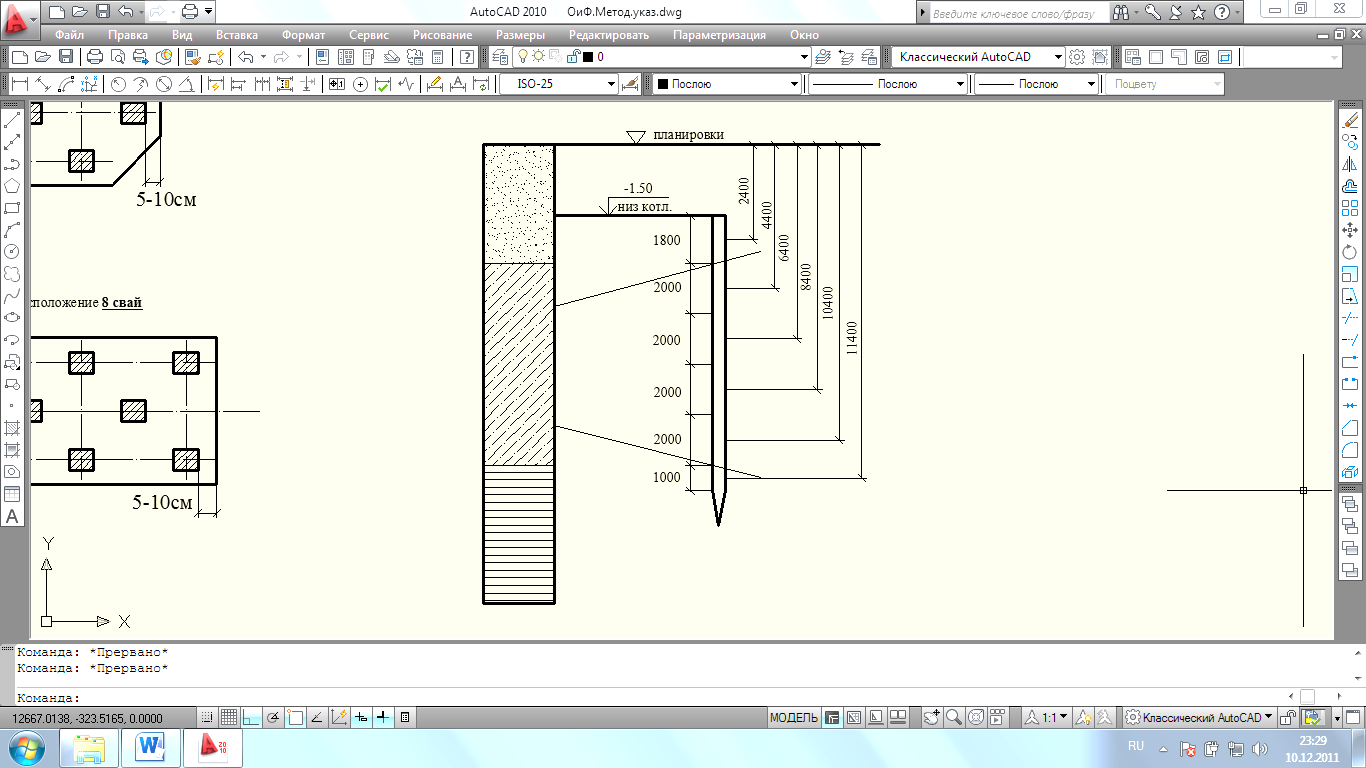The image size is (1366, 768).
Task: Open Классический AutoCAD workspace dropdown in toolbar
Action: pyautogui.click(x=1057, y=57)
